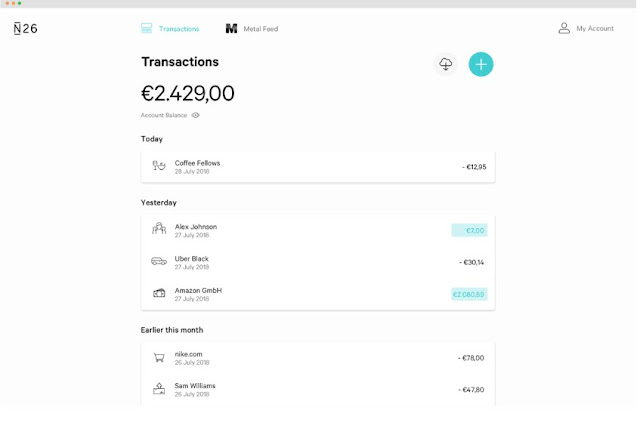Click the Metal Feed M icon

[x=231, y=29]
